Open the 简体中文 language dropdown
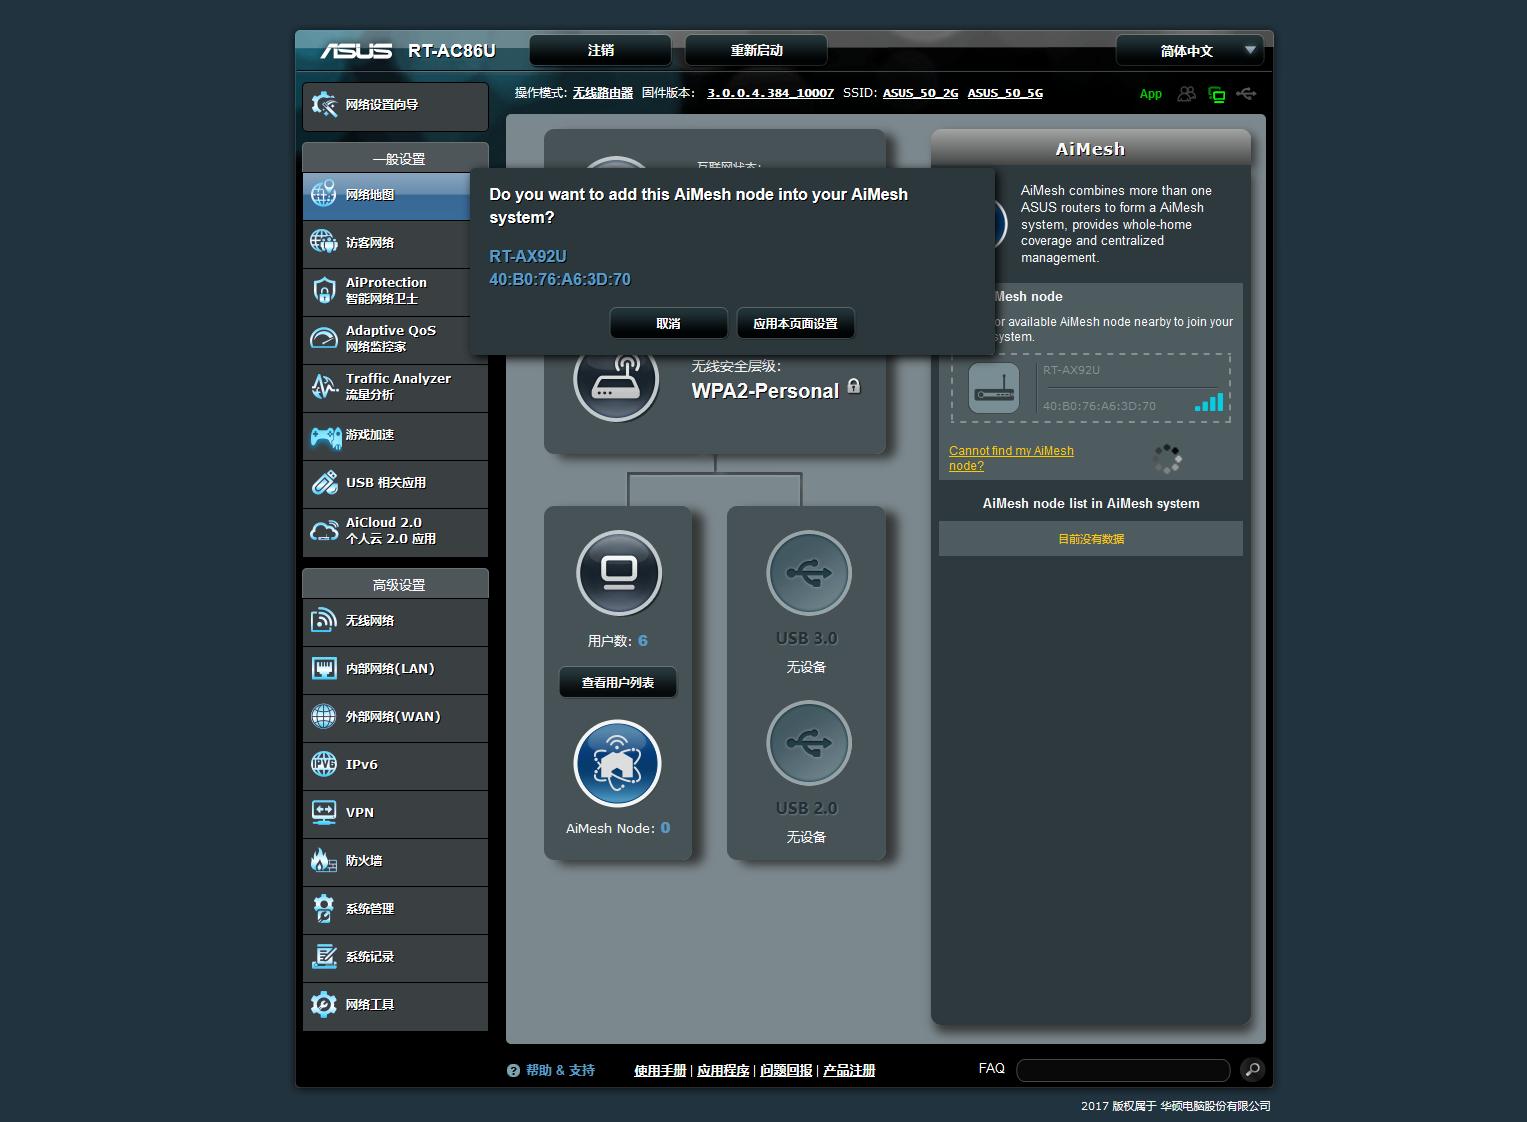 coord(1190,51)
